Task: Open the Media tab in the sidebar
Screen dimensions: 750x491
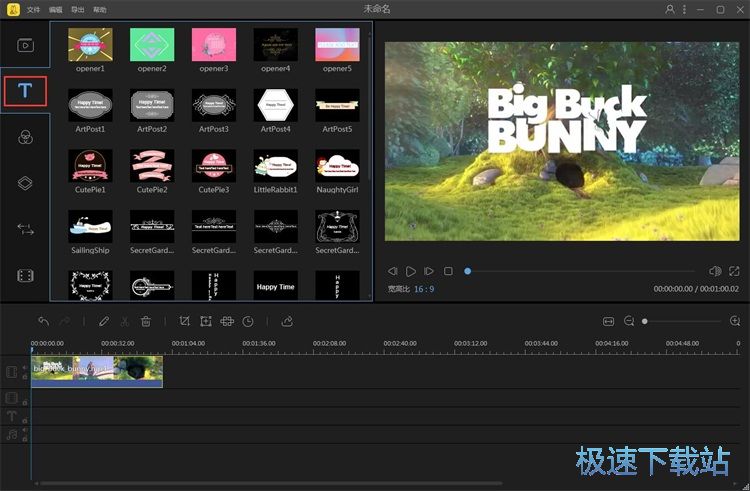Action: (25, 44)
